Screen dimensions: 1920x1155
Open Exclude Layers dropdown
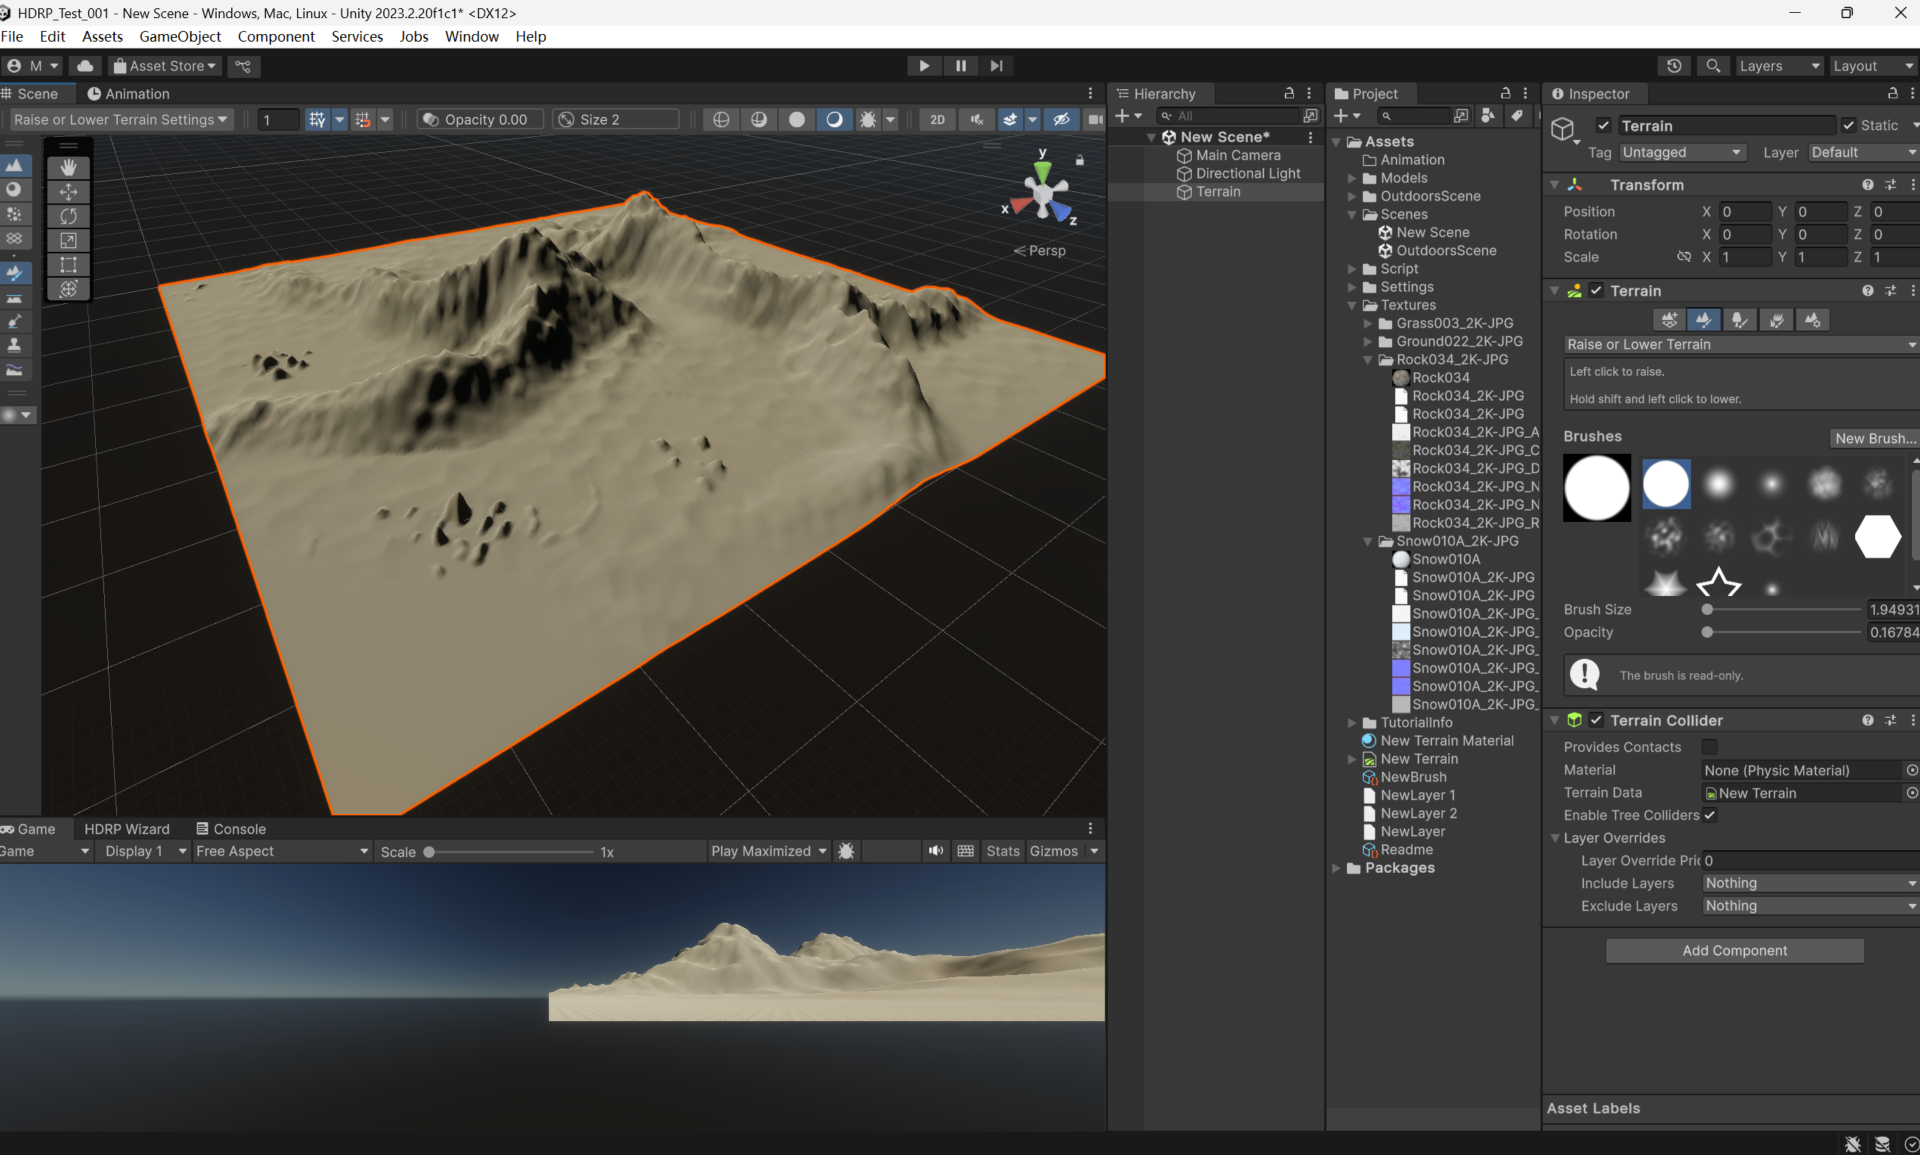[x=1810, y=906]
